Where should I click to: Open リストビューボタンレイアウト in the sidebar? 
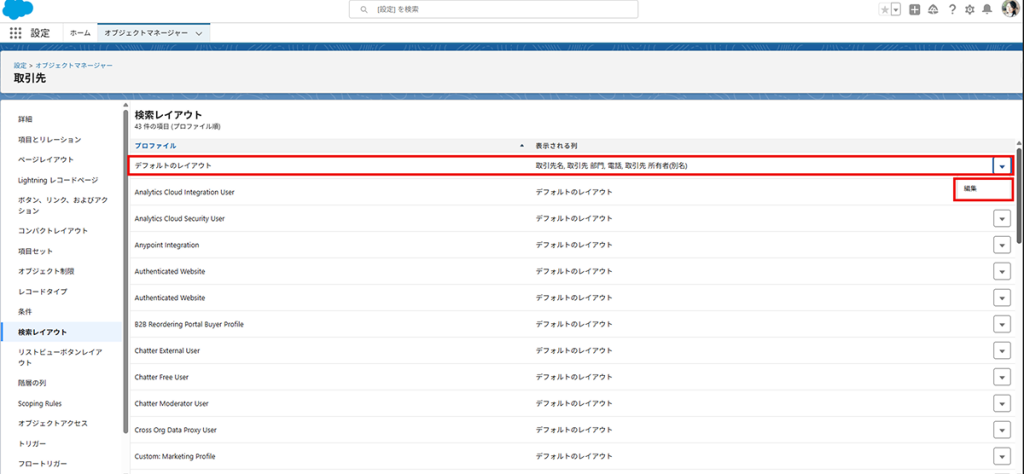coord(60,357)
